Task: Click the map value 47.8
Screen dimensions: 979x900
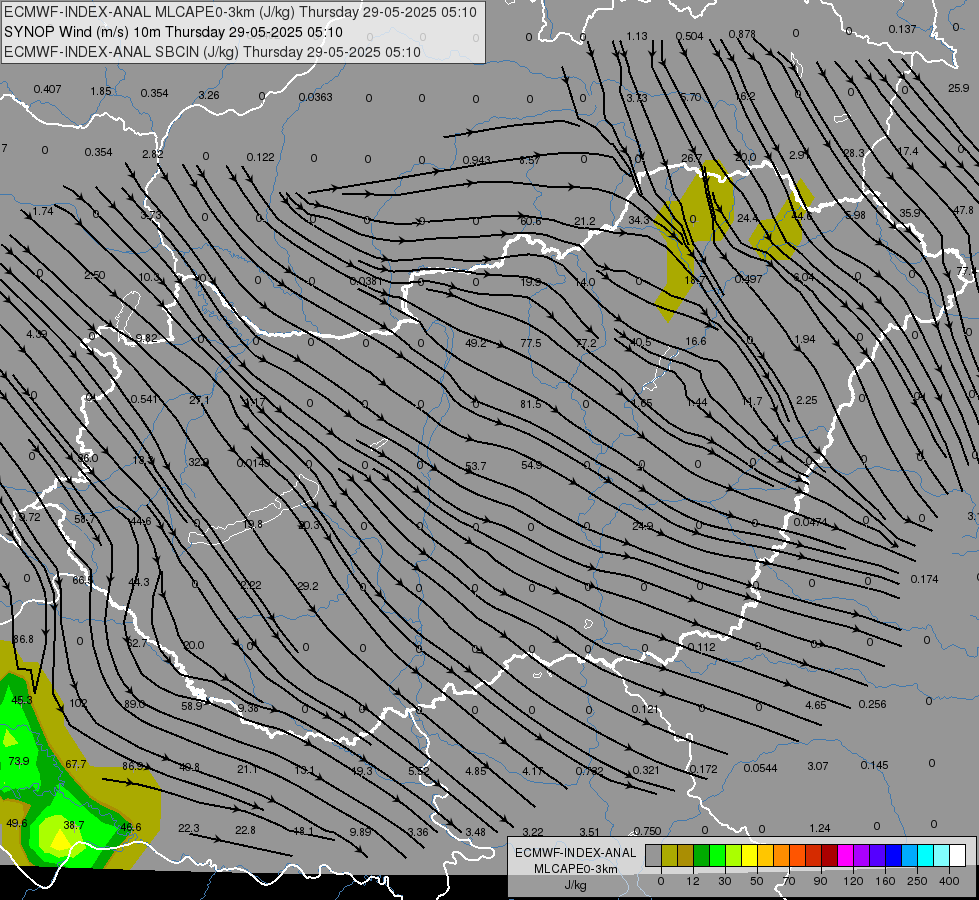Action: 963,210
